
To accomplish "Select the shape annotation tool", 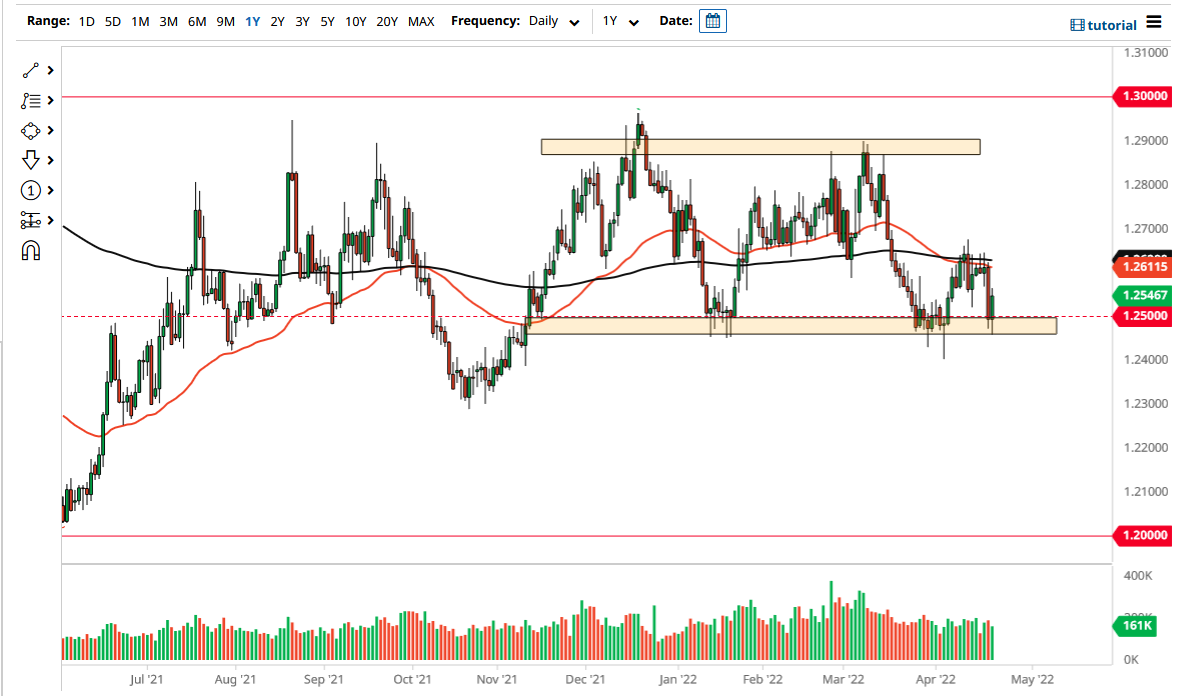I will pos(28,130).
